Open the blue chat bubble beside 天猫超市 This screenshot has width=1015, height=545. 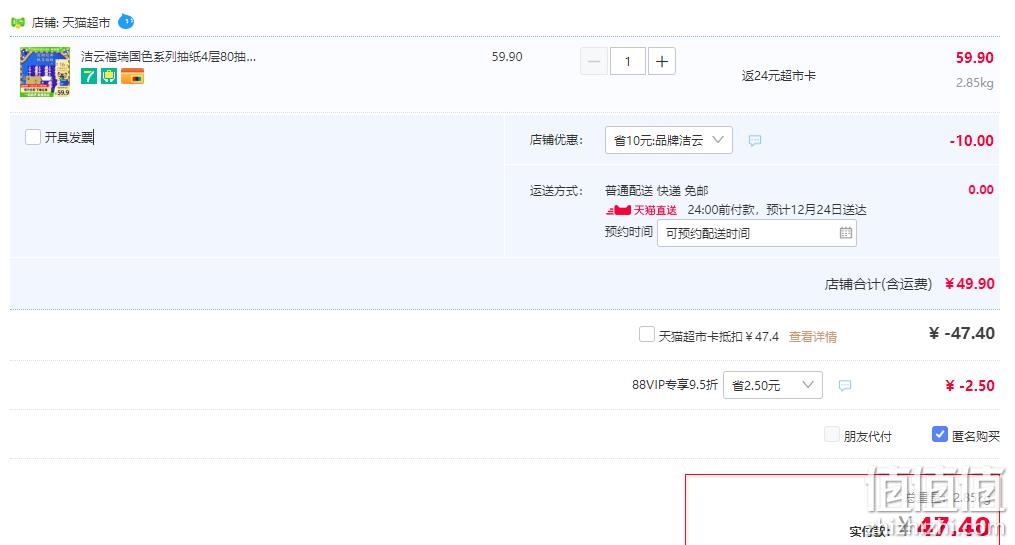click(126, 21)
